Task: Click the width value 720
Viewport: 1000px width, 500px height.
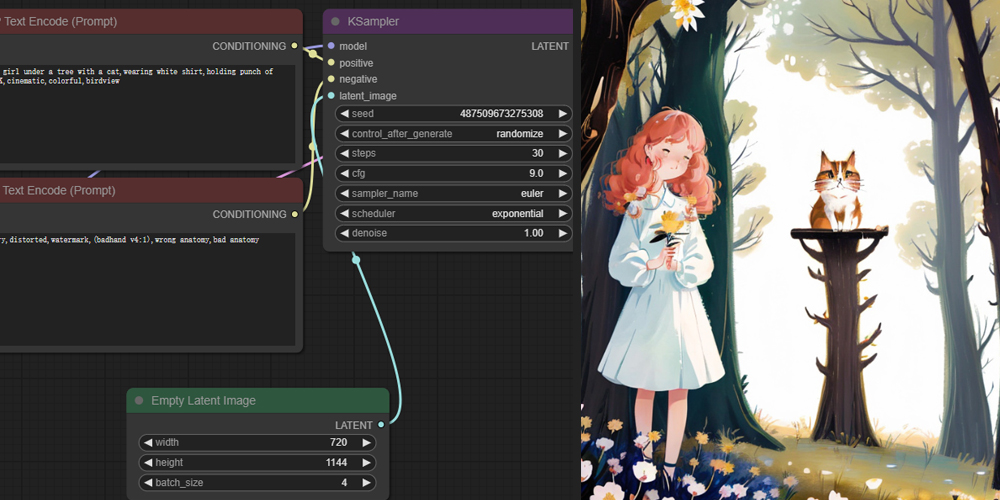Action: tap(339, 443)
